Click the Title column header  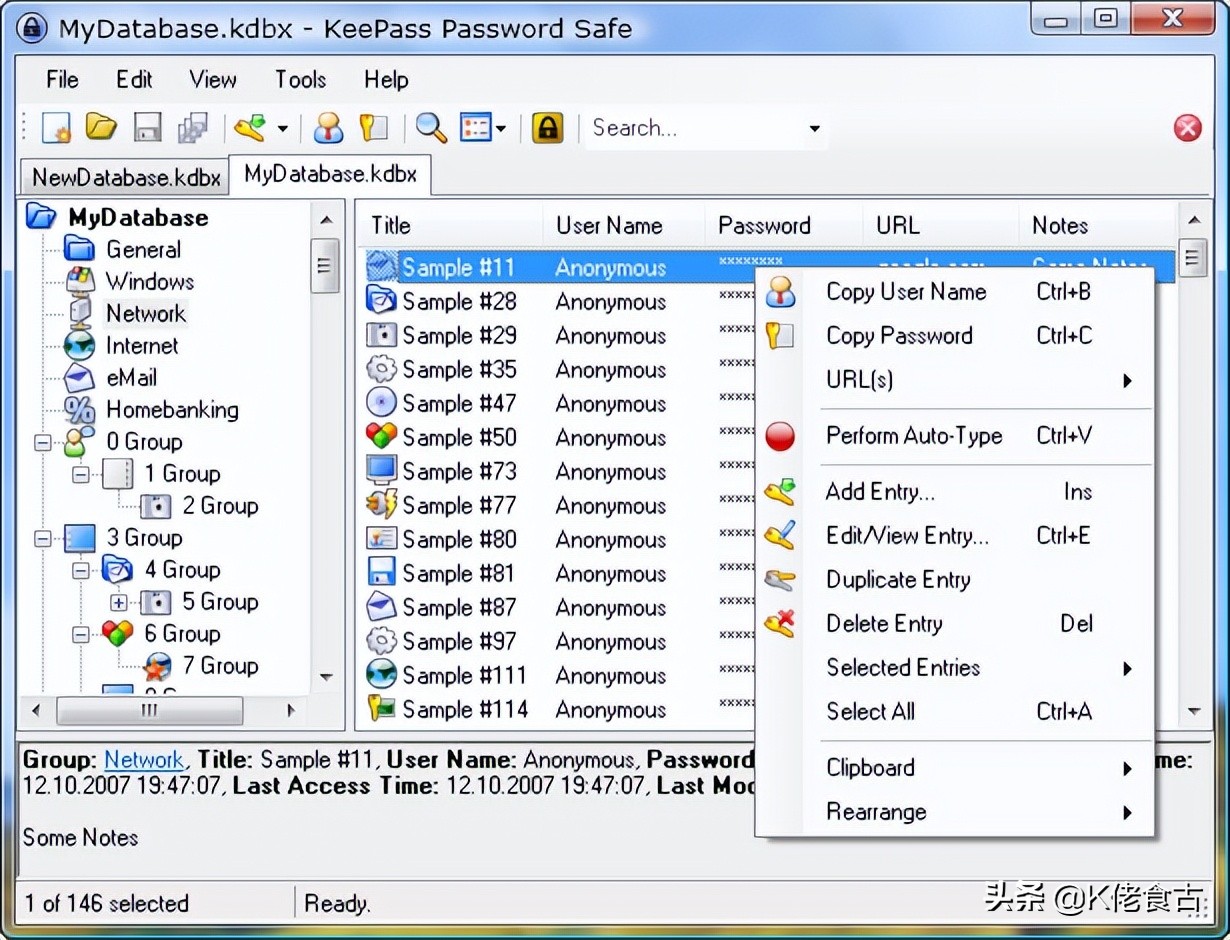451,226
